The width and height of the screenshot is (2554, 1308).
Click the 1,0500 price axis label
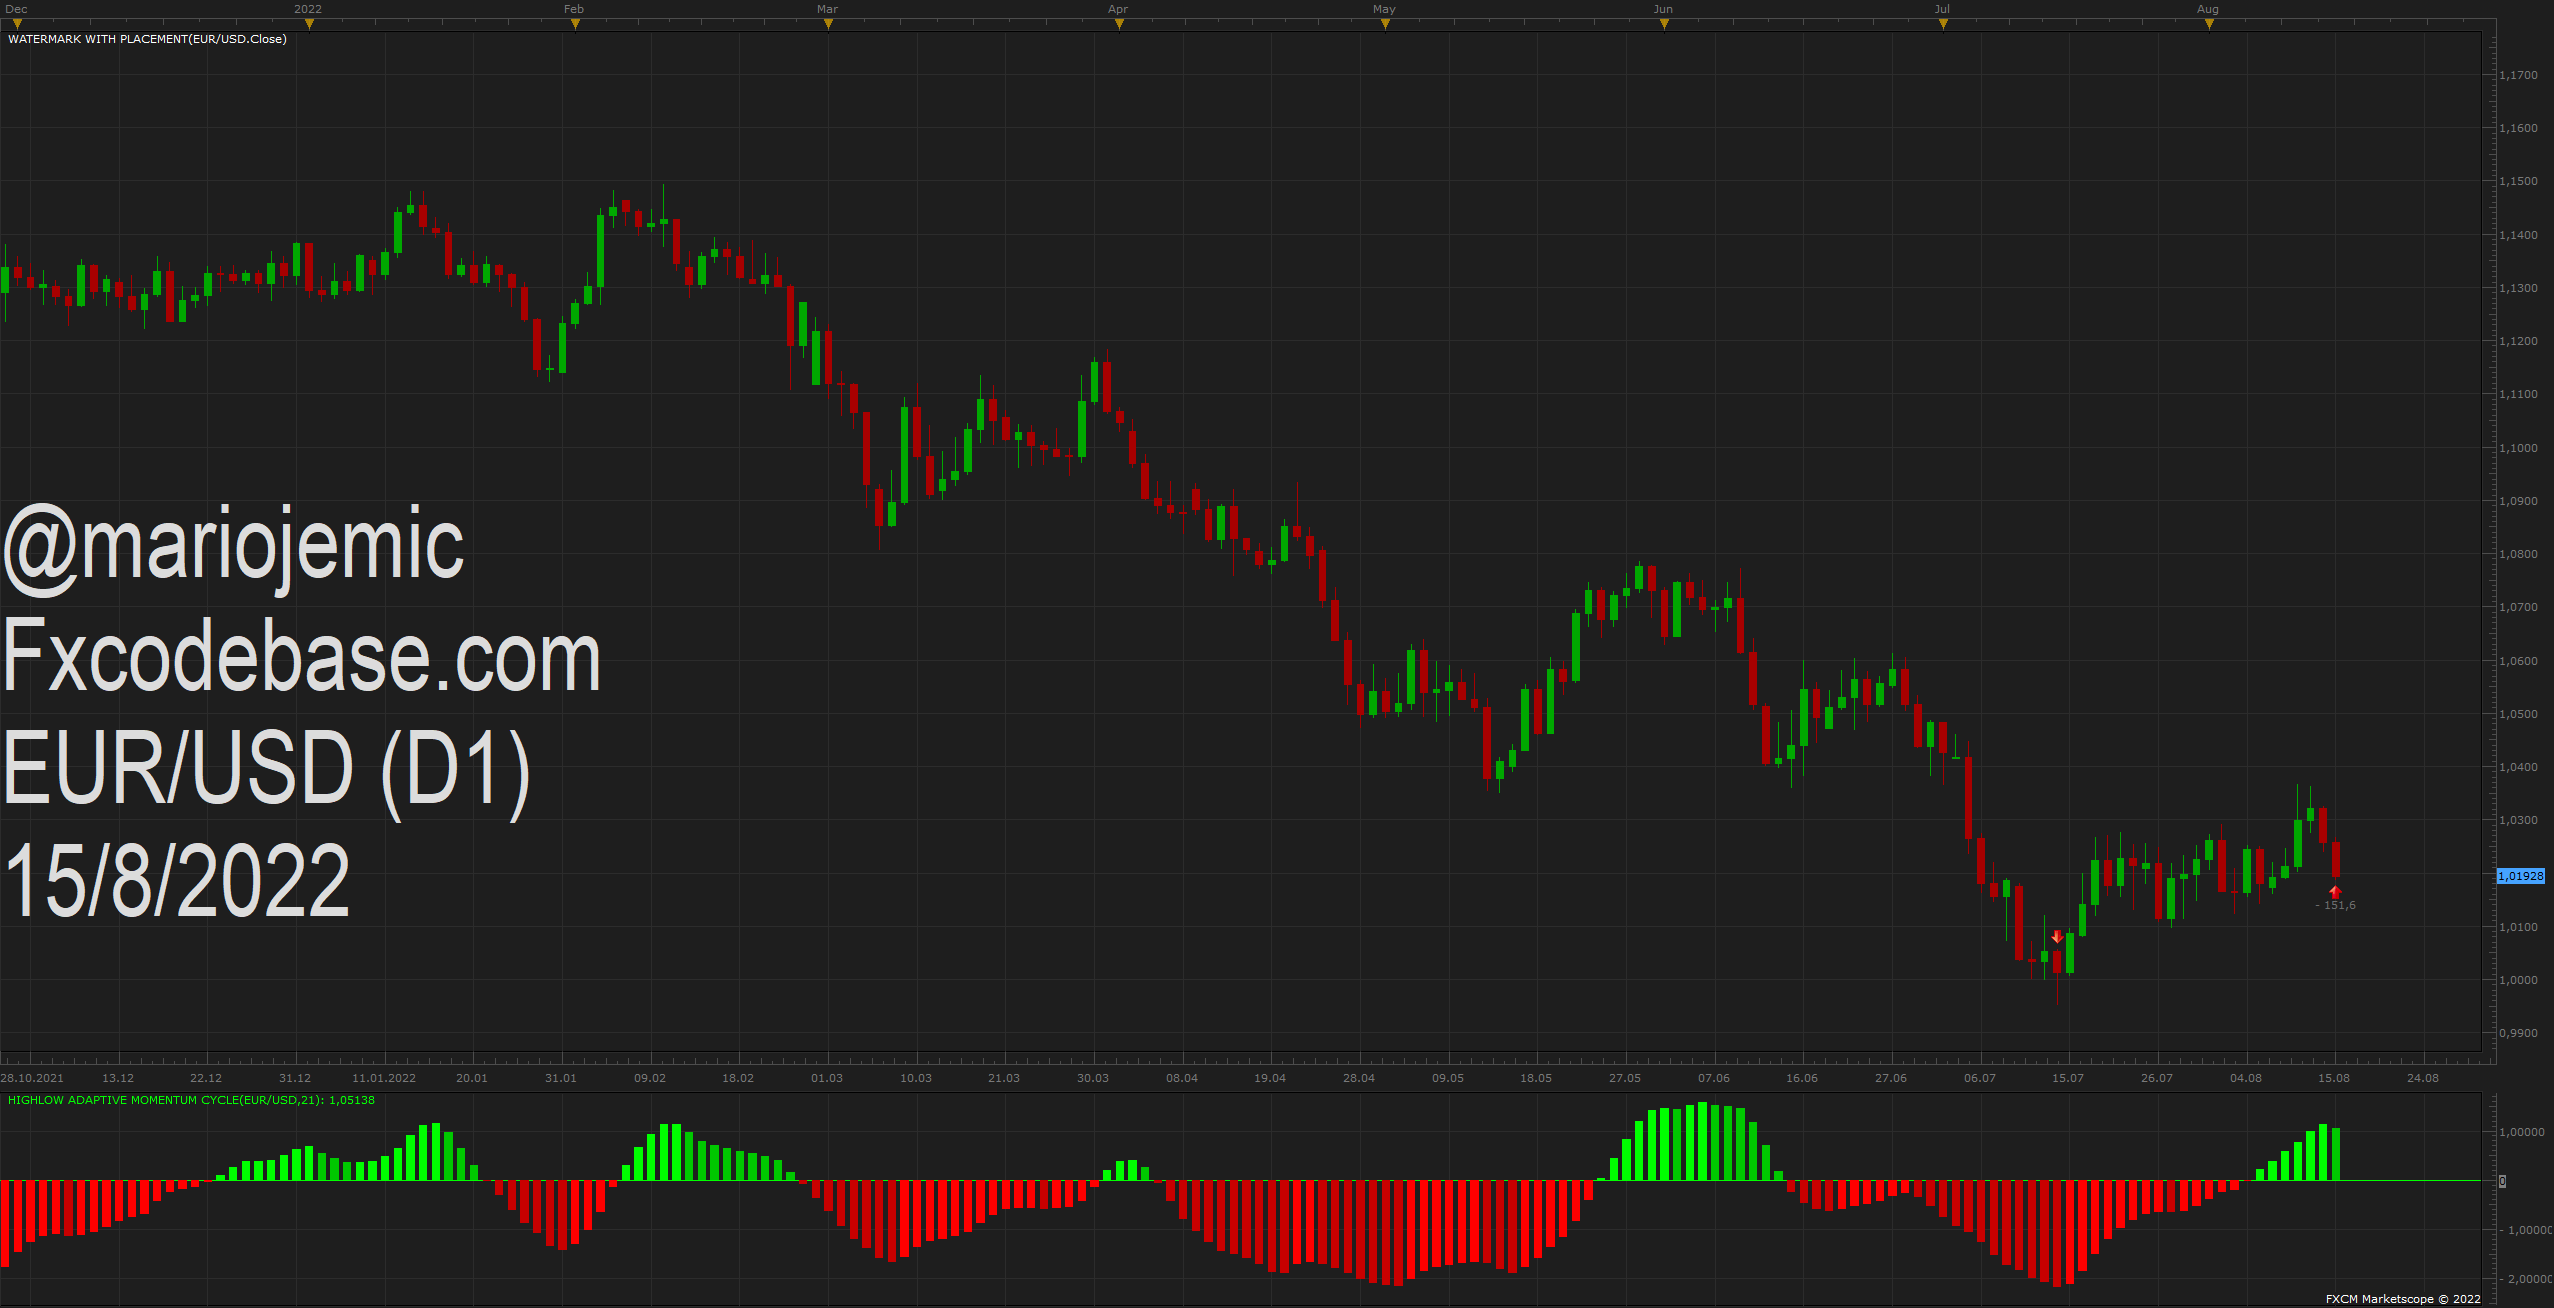(x=2518, y=714)
